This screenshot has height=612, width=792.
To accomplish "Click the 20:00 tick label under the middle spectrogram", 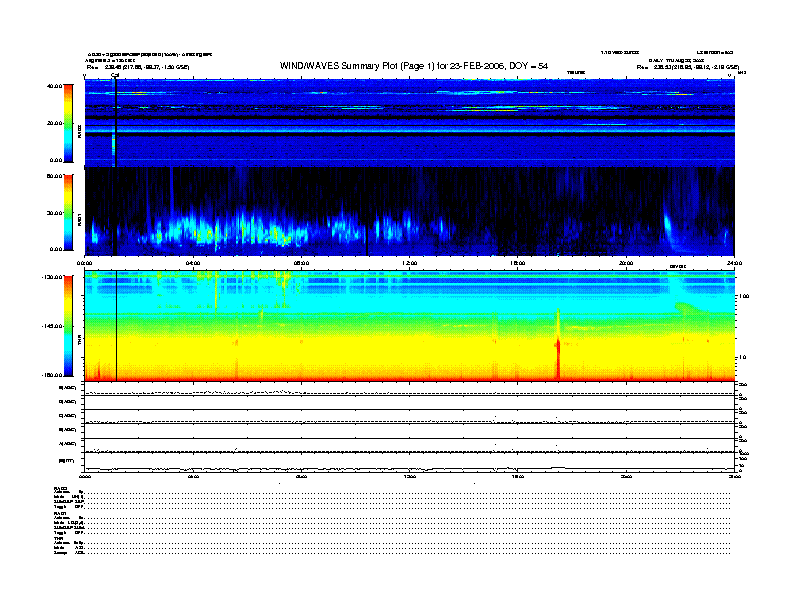I will [626, 263].
